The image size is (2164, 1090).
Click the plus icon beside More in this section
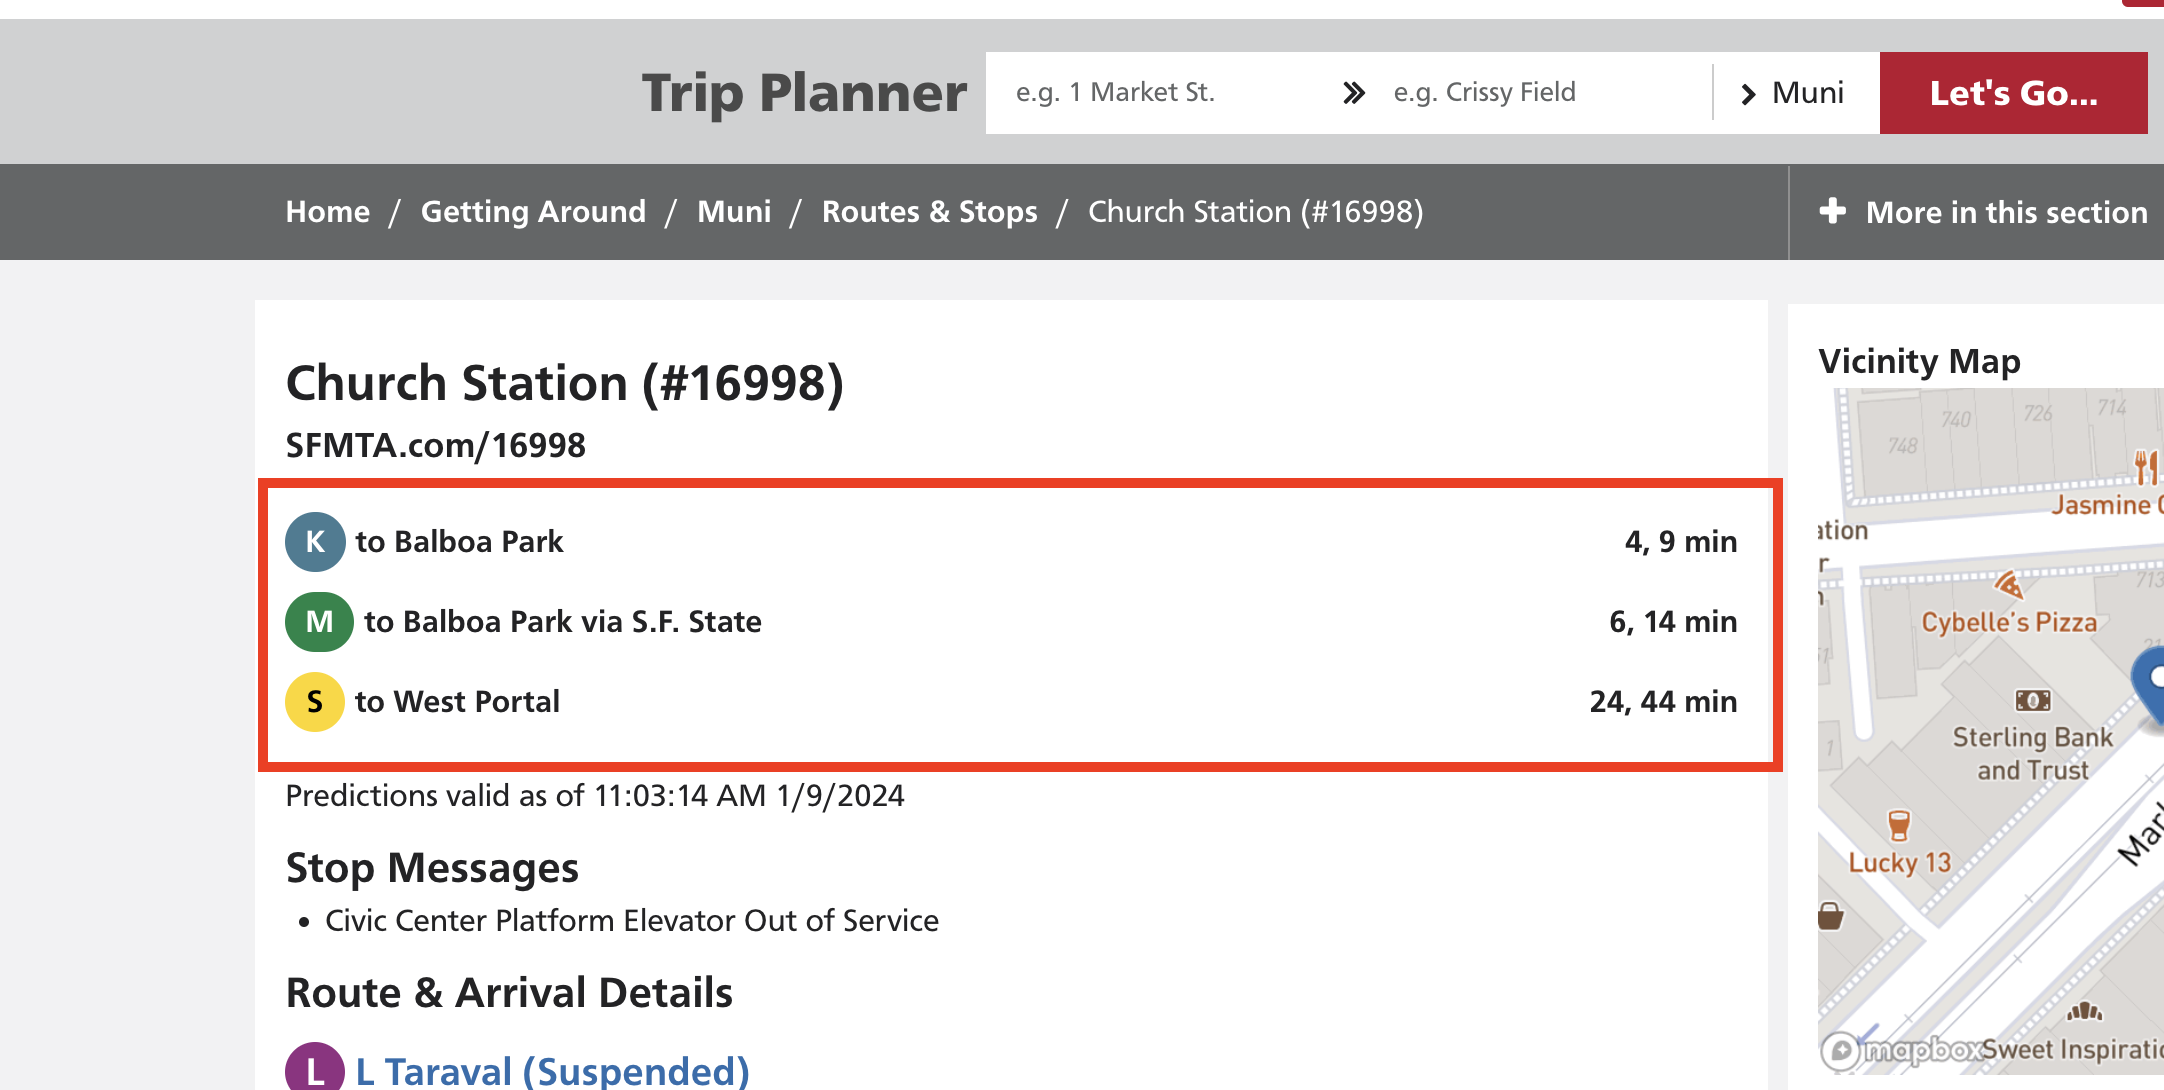click(1832, 211)
